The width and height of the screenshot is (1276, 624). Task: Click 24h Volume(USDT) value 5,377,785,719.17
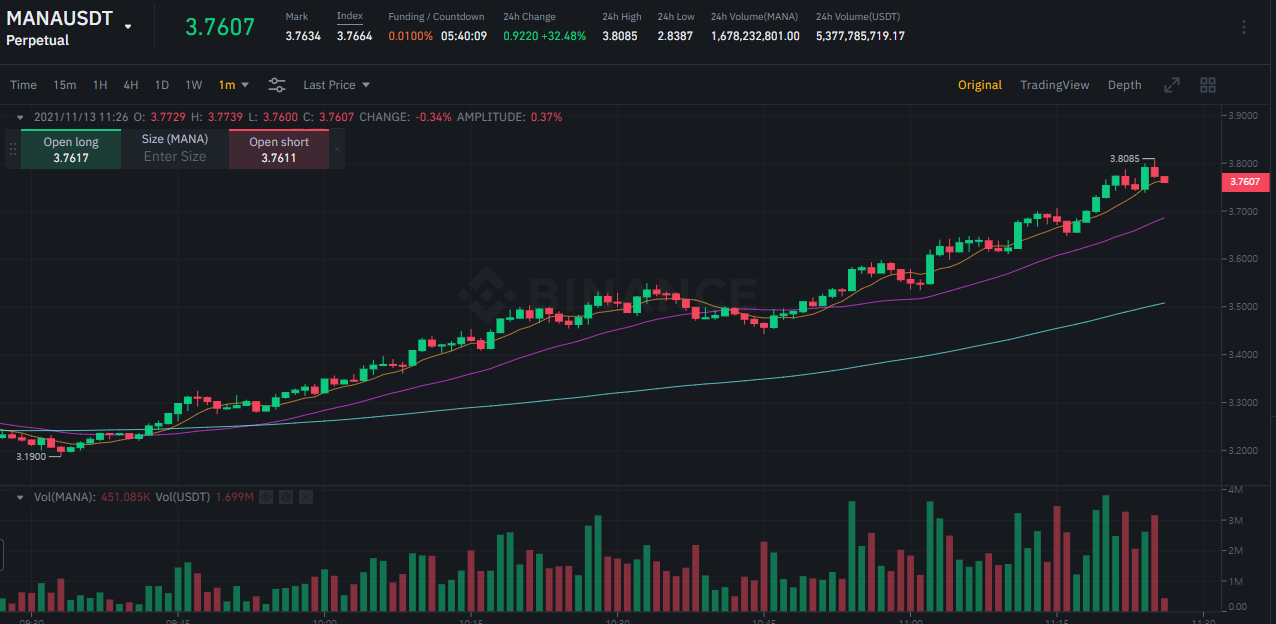pyautogui.click(x=861, y=36)
